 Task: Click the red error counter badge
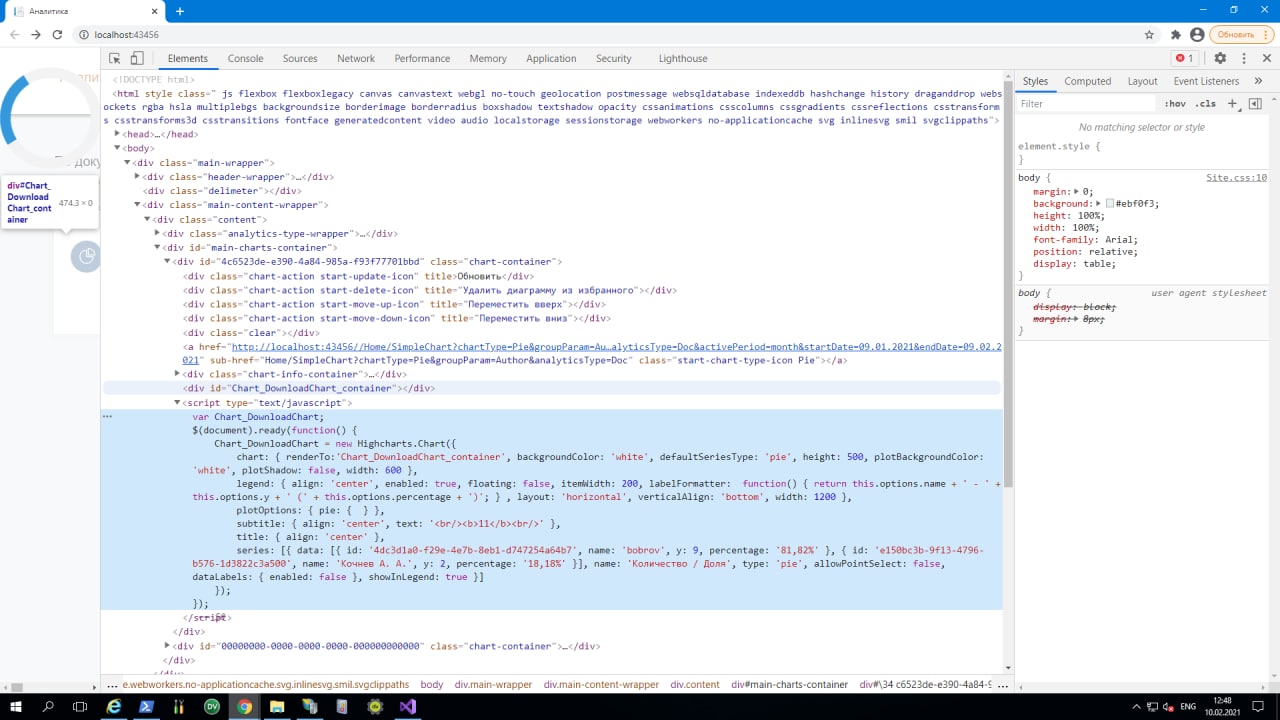(1185, 59)
